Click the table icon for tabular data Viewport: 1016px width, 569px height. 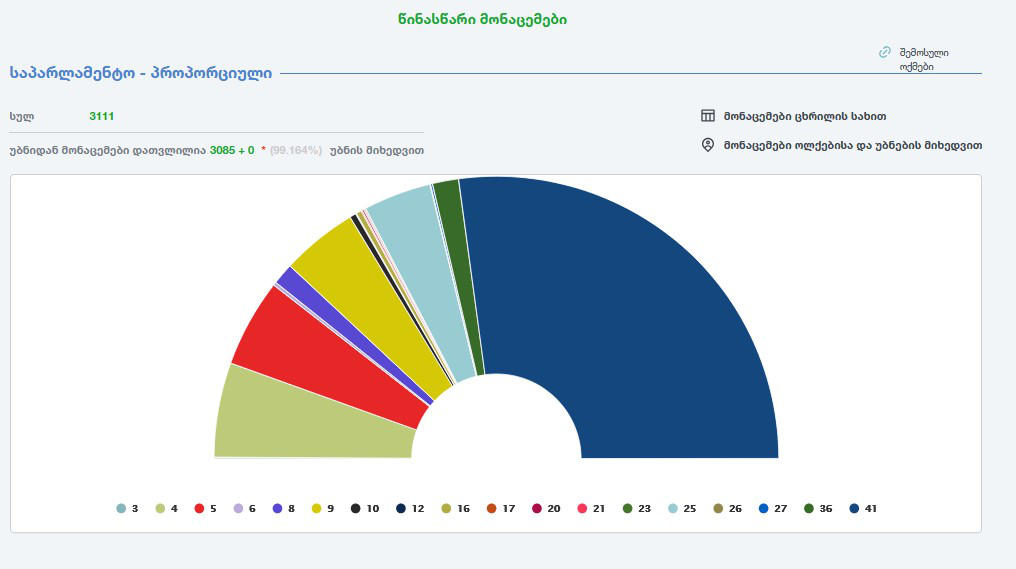coord(708,115)
